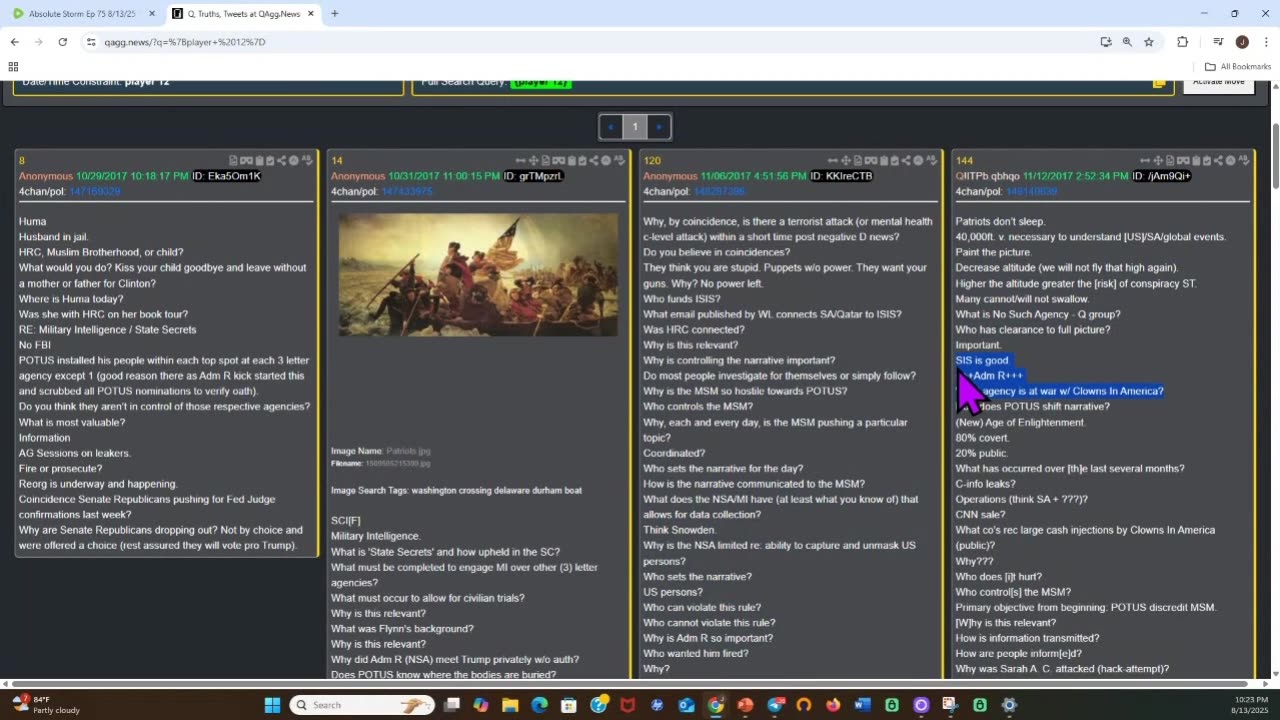The image size is (1280, 720).
Task: Click the /jAm9Qi+ ID badge on post 144
Action: [1162, 176]
